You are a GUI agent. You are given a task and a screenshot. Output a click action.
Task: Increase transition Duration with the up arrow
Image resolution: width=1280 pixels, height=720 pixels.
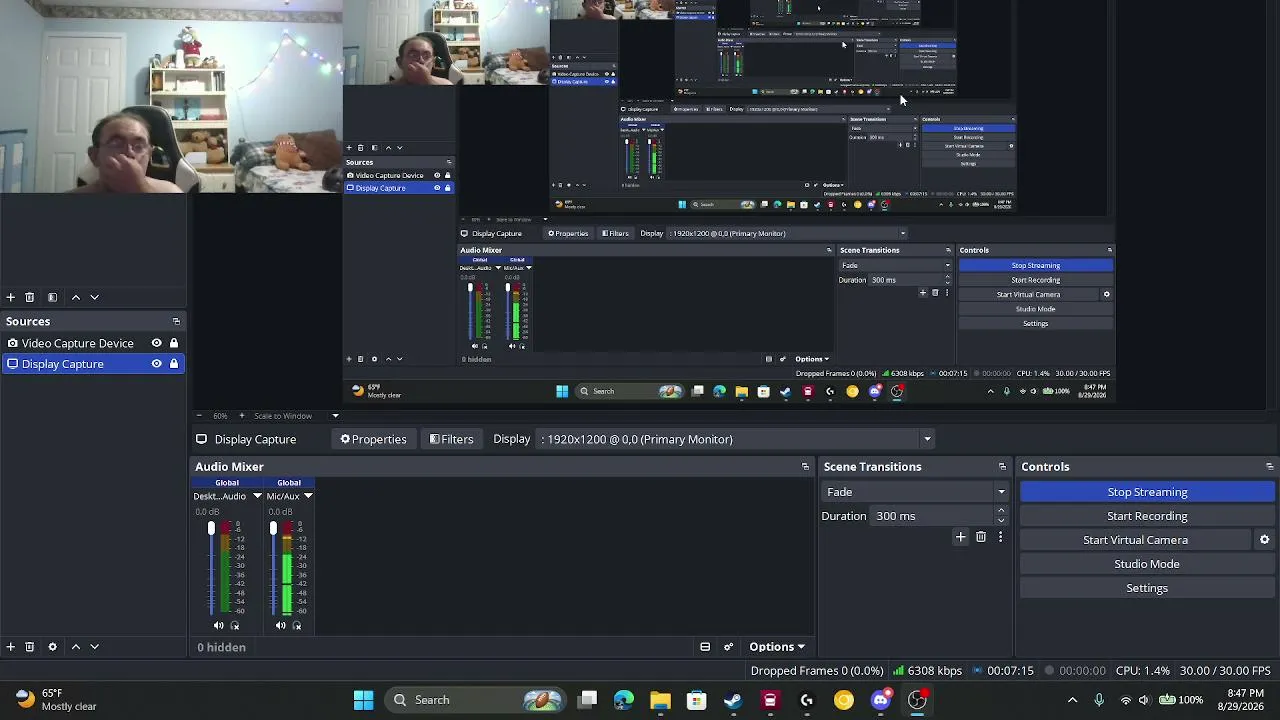(x=1001, y=511)
